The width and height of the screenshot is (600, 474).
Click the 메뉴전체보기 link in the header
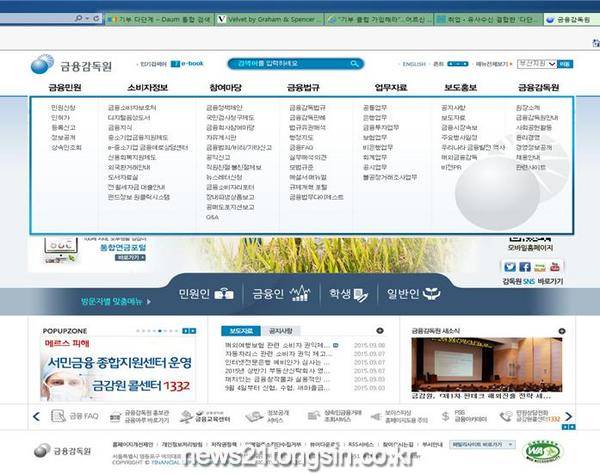(492, 64)
